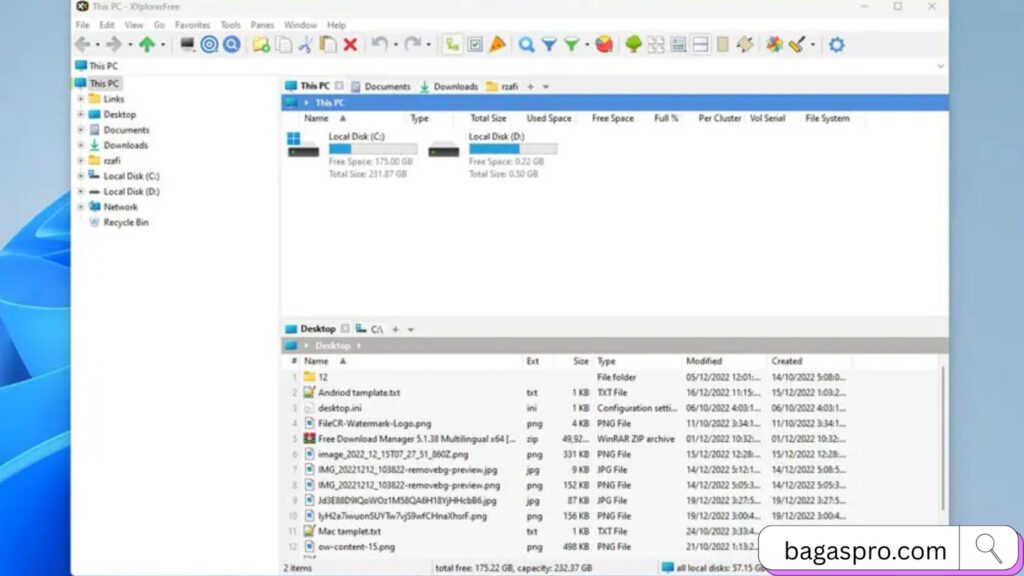This screenshot has height=576, width=1024.
Task: Expand the Documents node in folder tree
Action: coord(81,130)
